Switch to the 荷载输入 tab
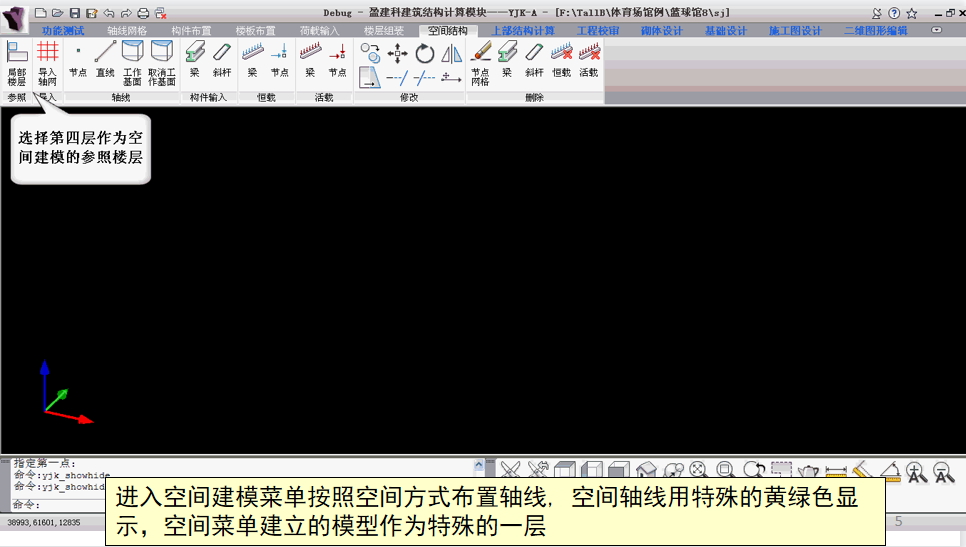This screenshot has height=547, width=966. (319, 30)
